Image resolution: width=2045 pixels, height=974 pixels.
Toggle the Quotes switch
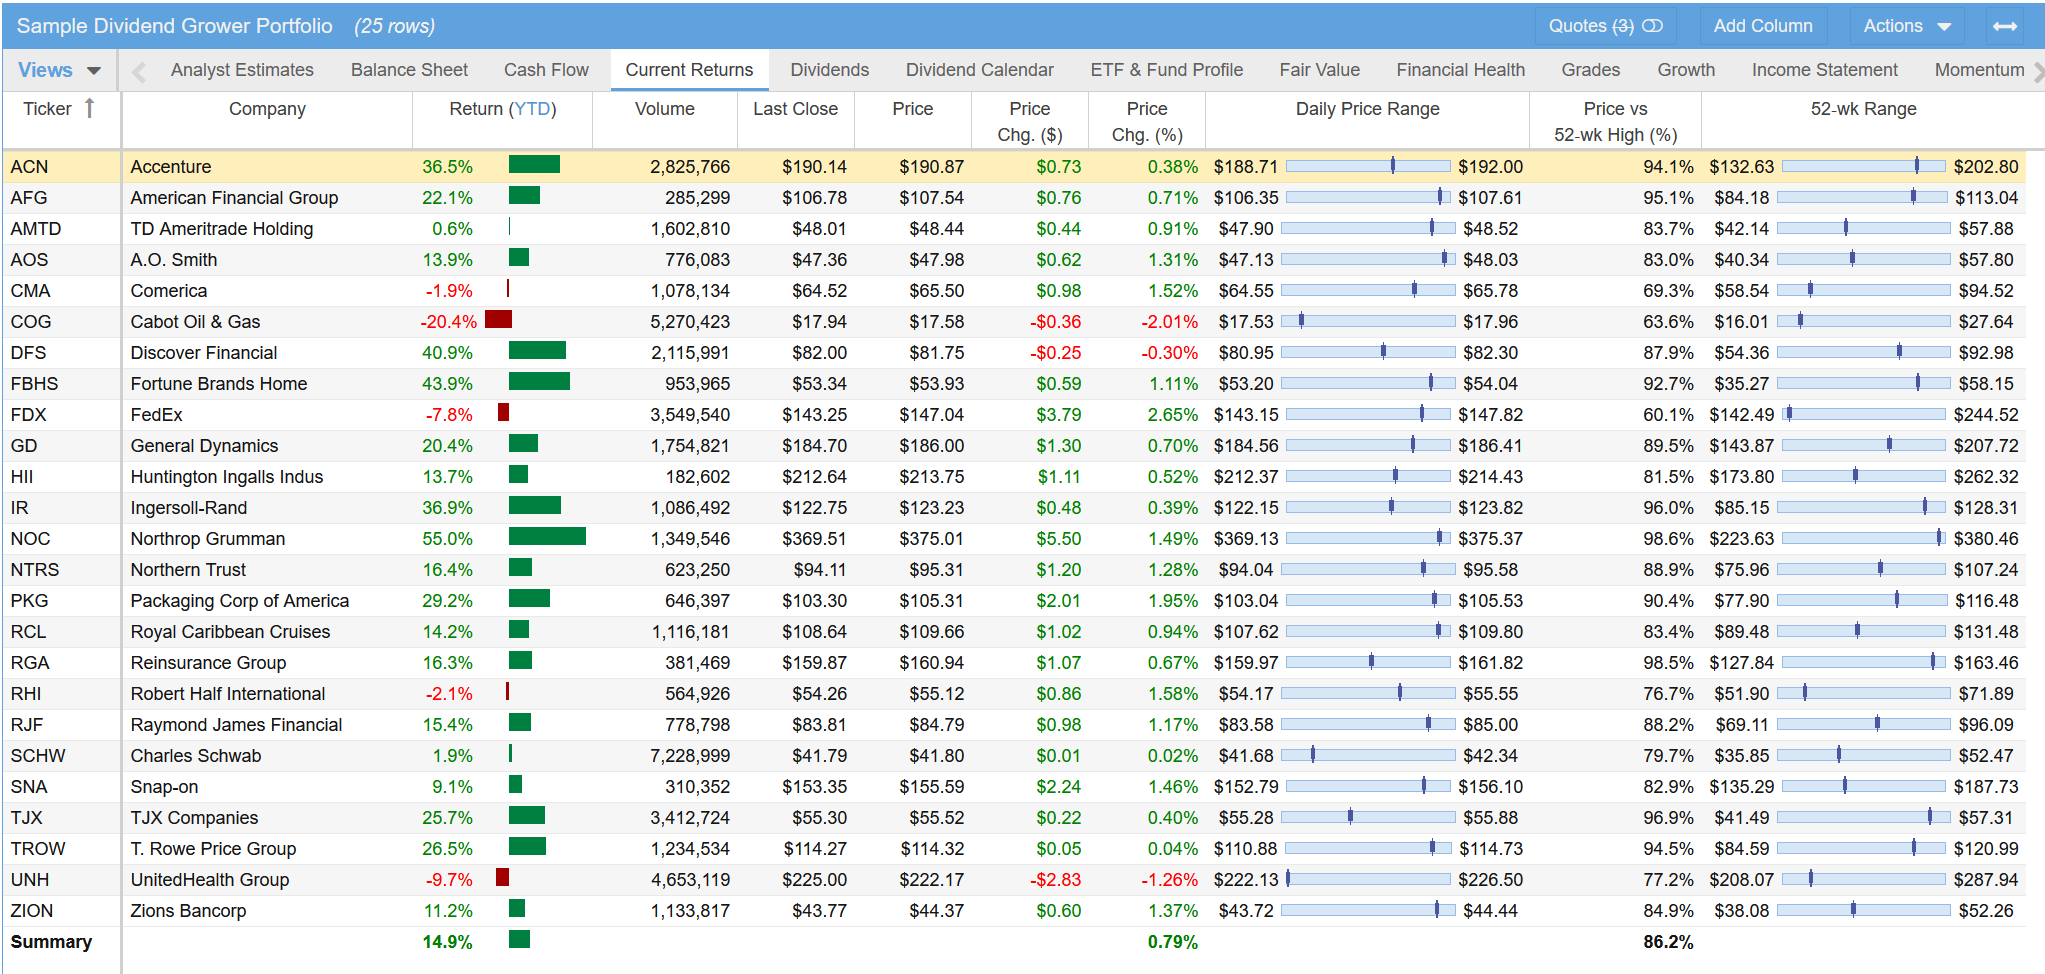coord(1652,26)
